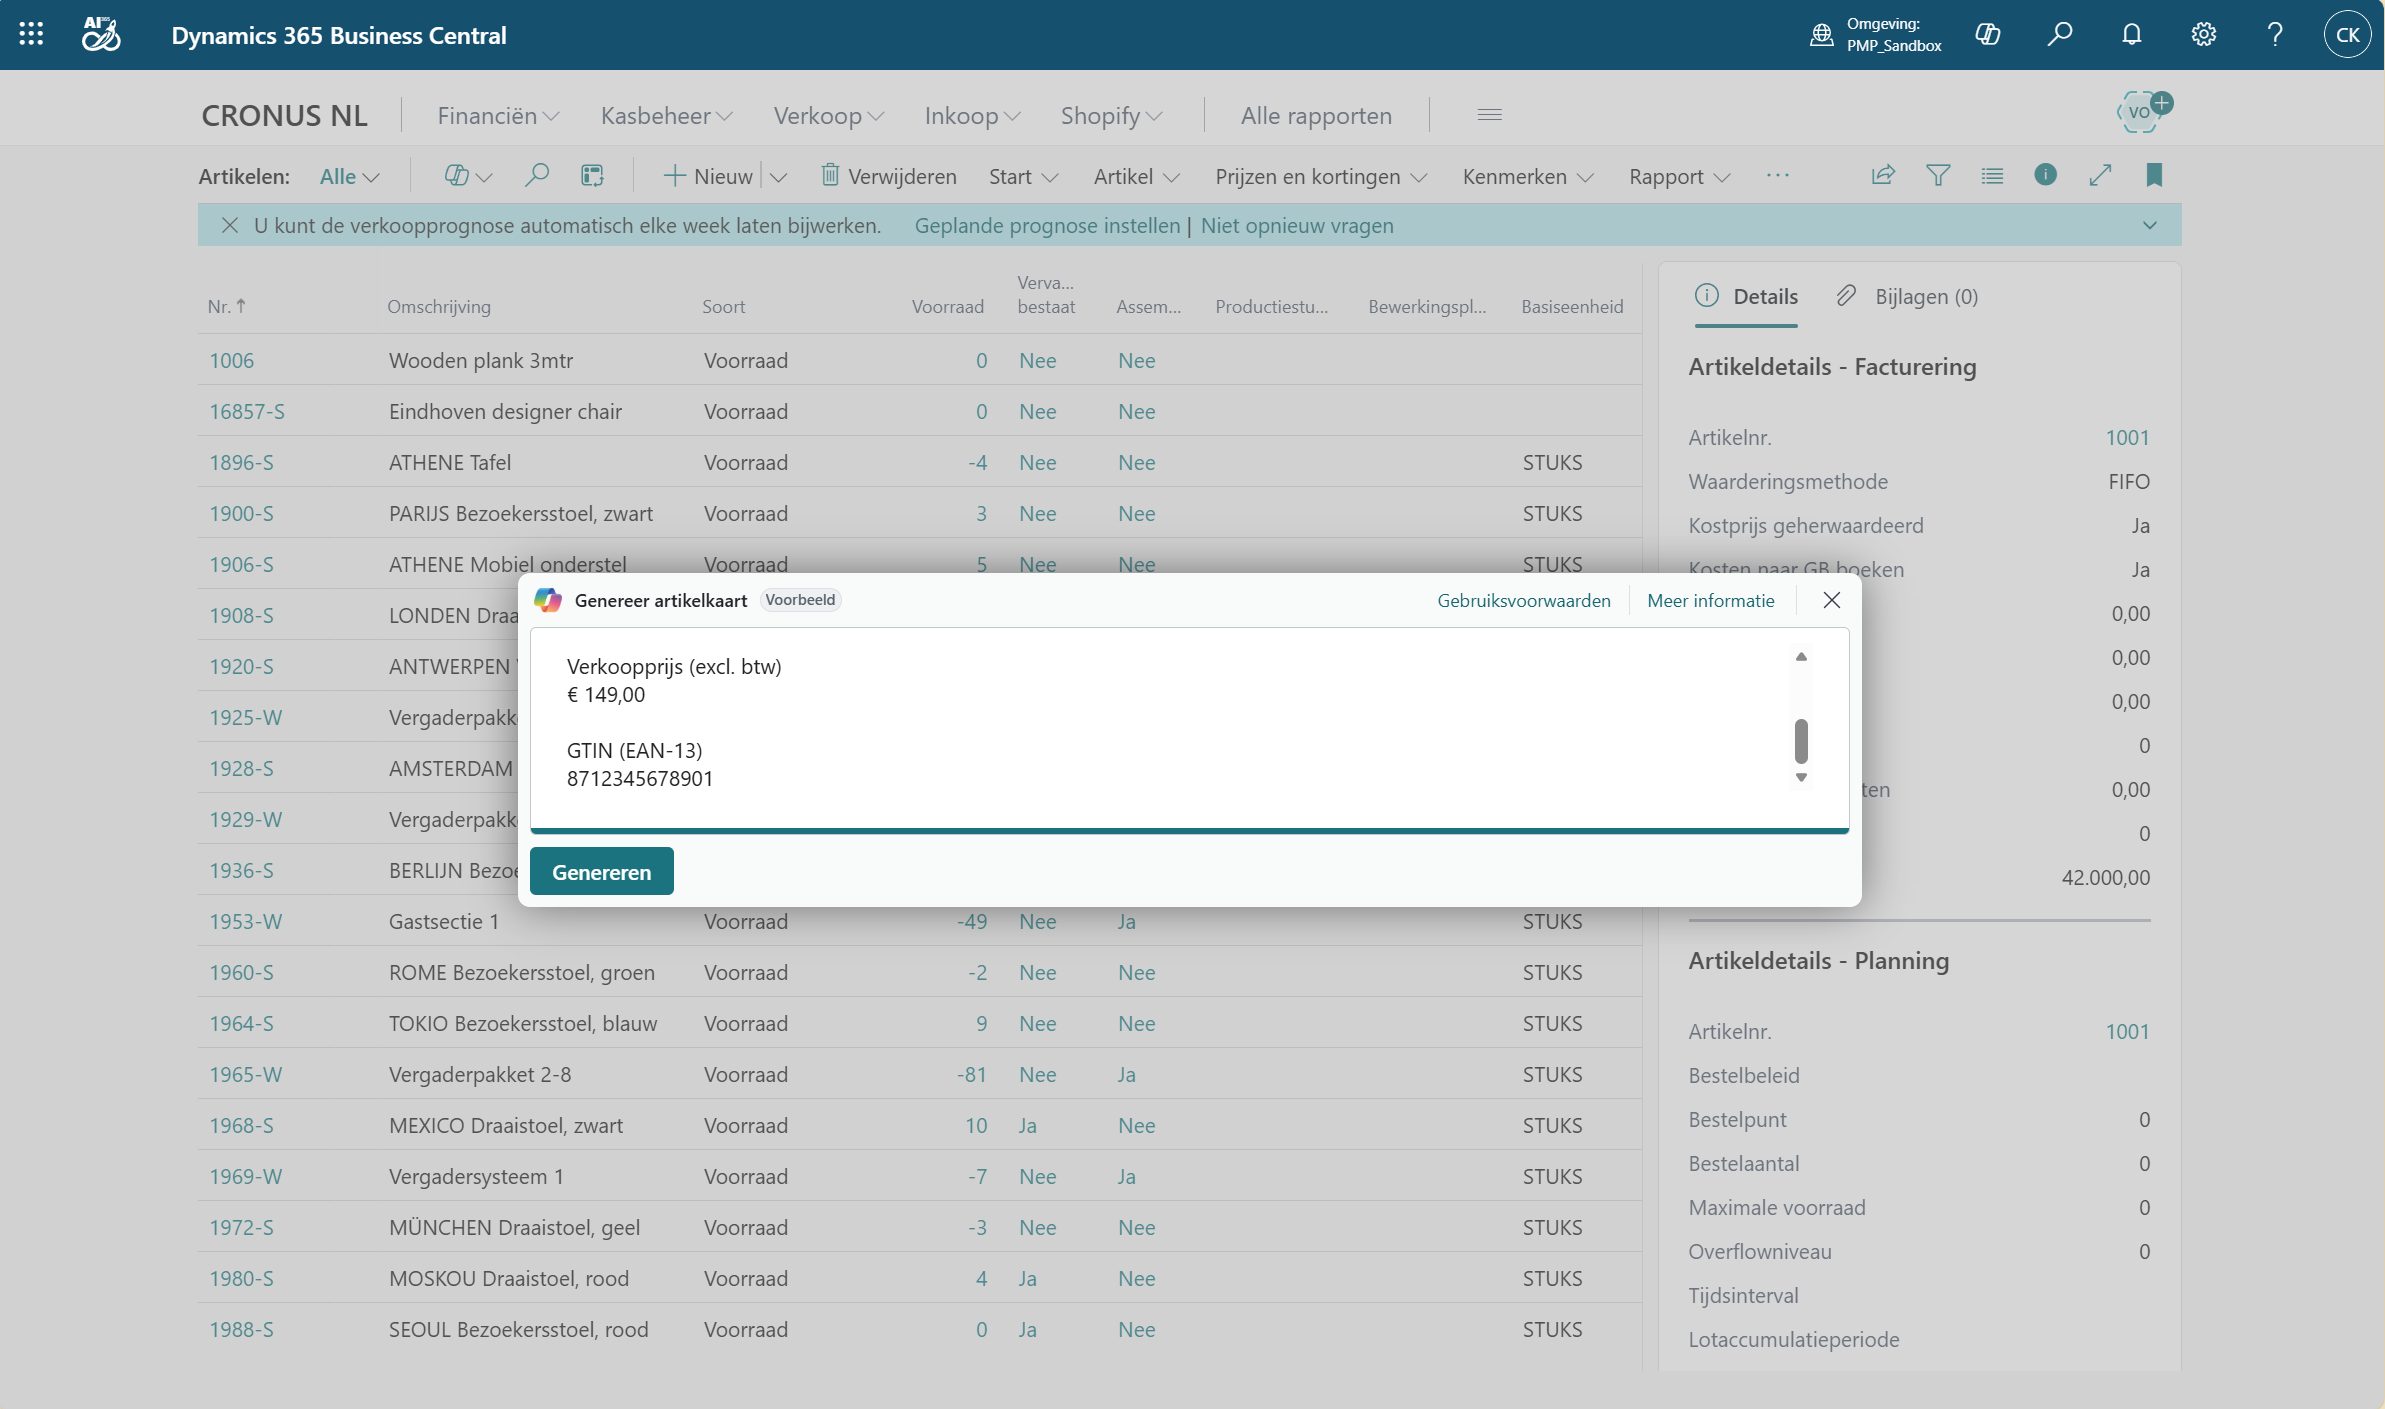The height and width of the screenshot is (1409, 2385).
Task: Click the search magnifier in article toolbar
Action: coord(537,176)
